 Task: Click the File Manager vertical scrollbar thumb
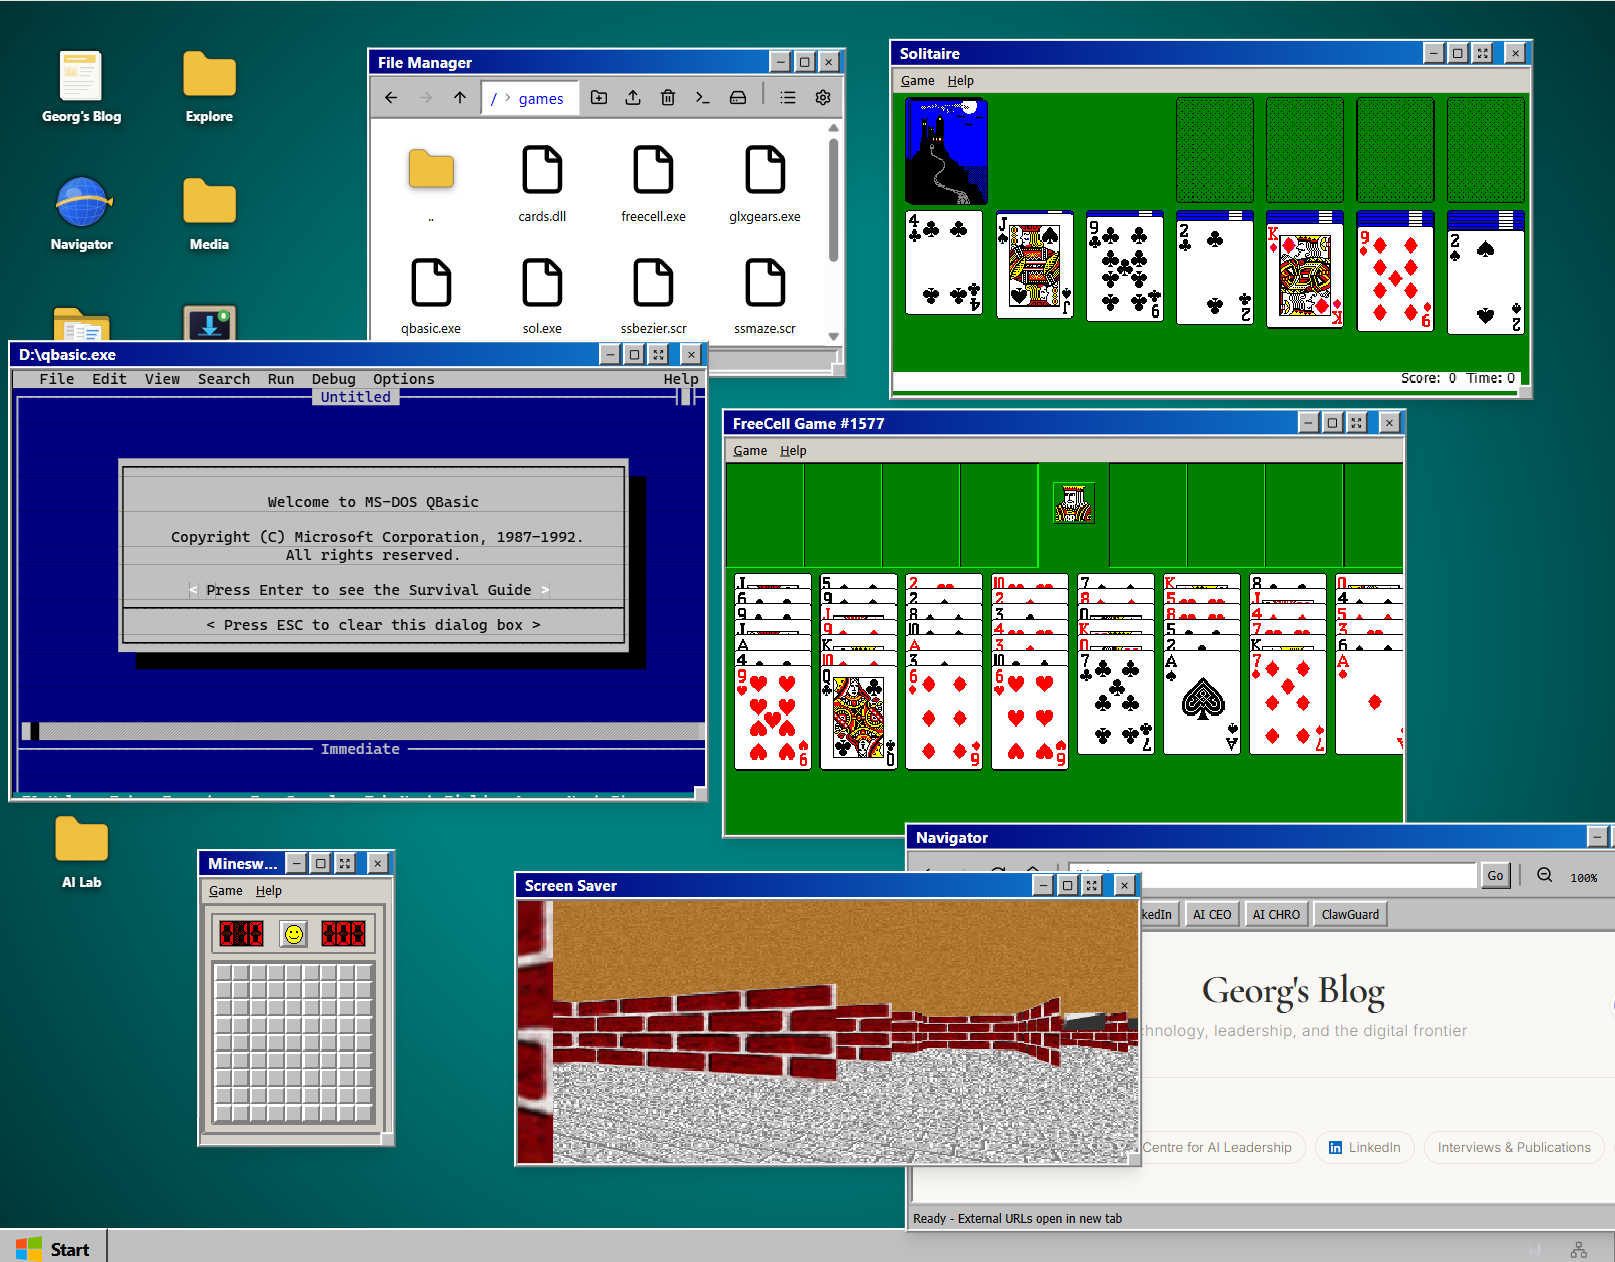coord(833,200)
